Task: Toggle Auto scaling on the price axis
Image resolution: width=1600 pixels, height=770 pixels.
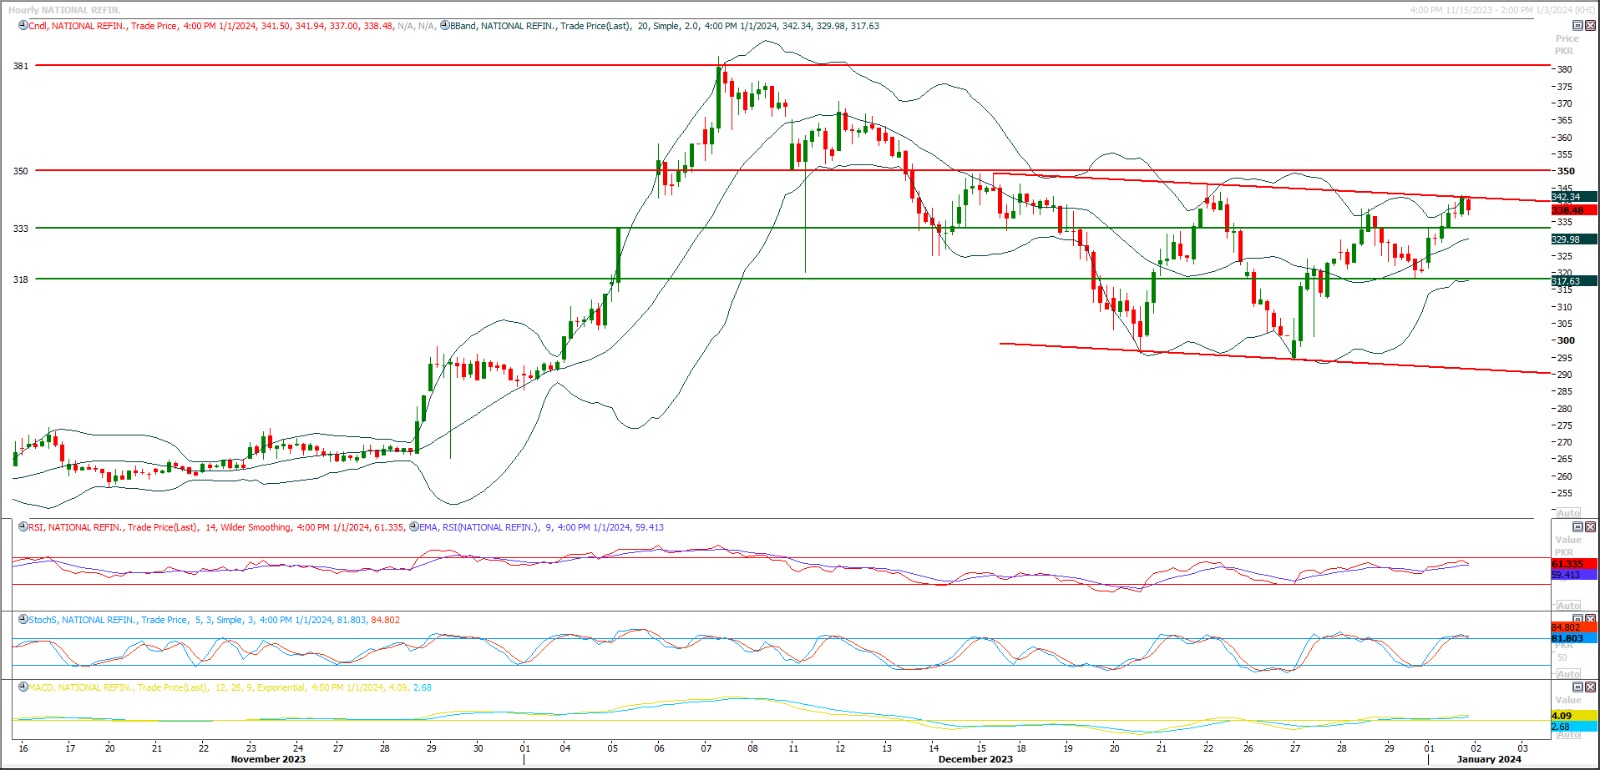Action: pos(1568,512)
